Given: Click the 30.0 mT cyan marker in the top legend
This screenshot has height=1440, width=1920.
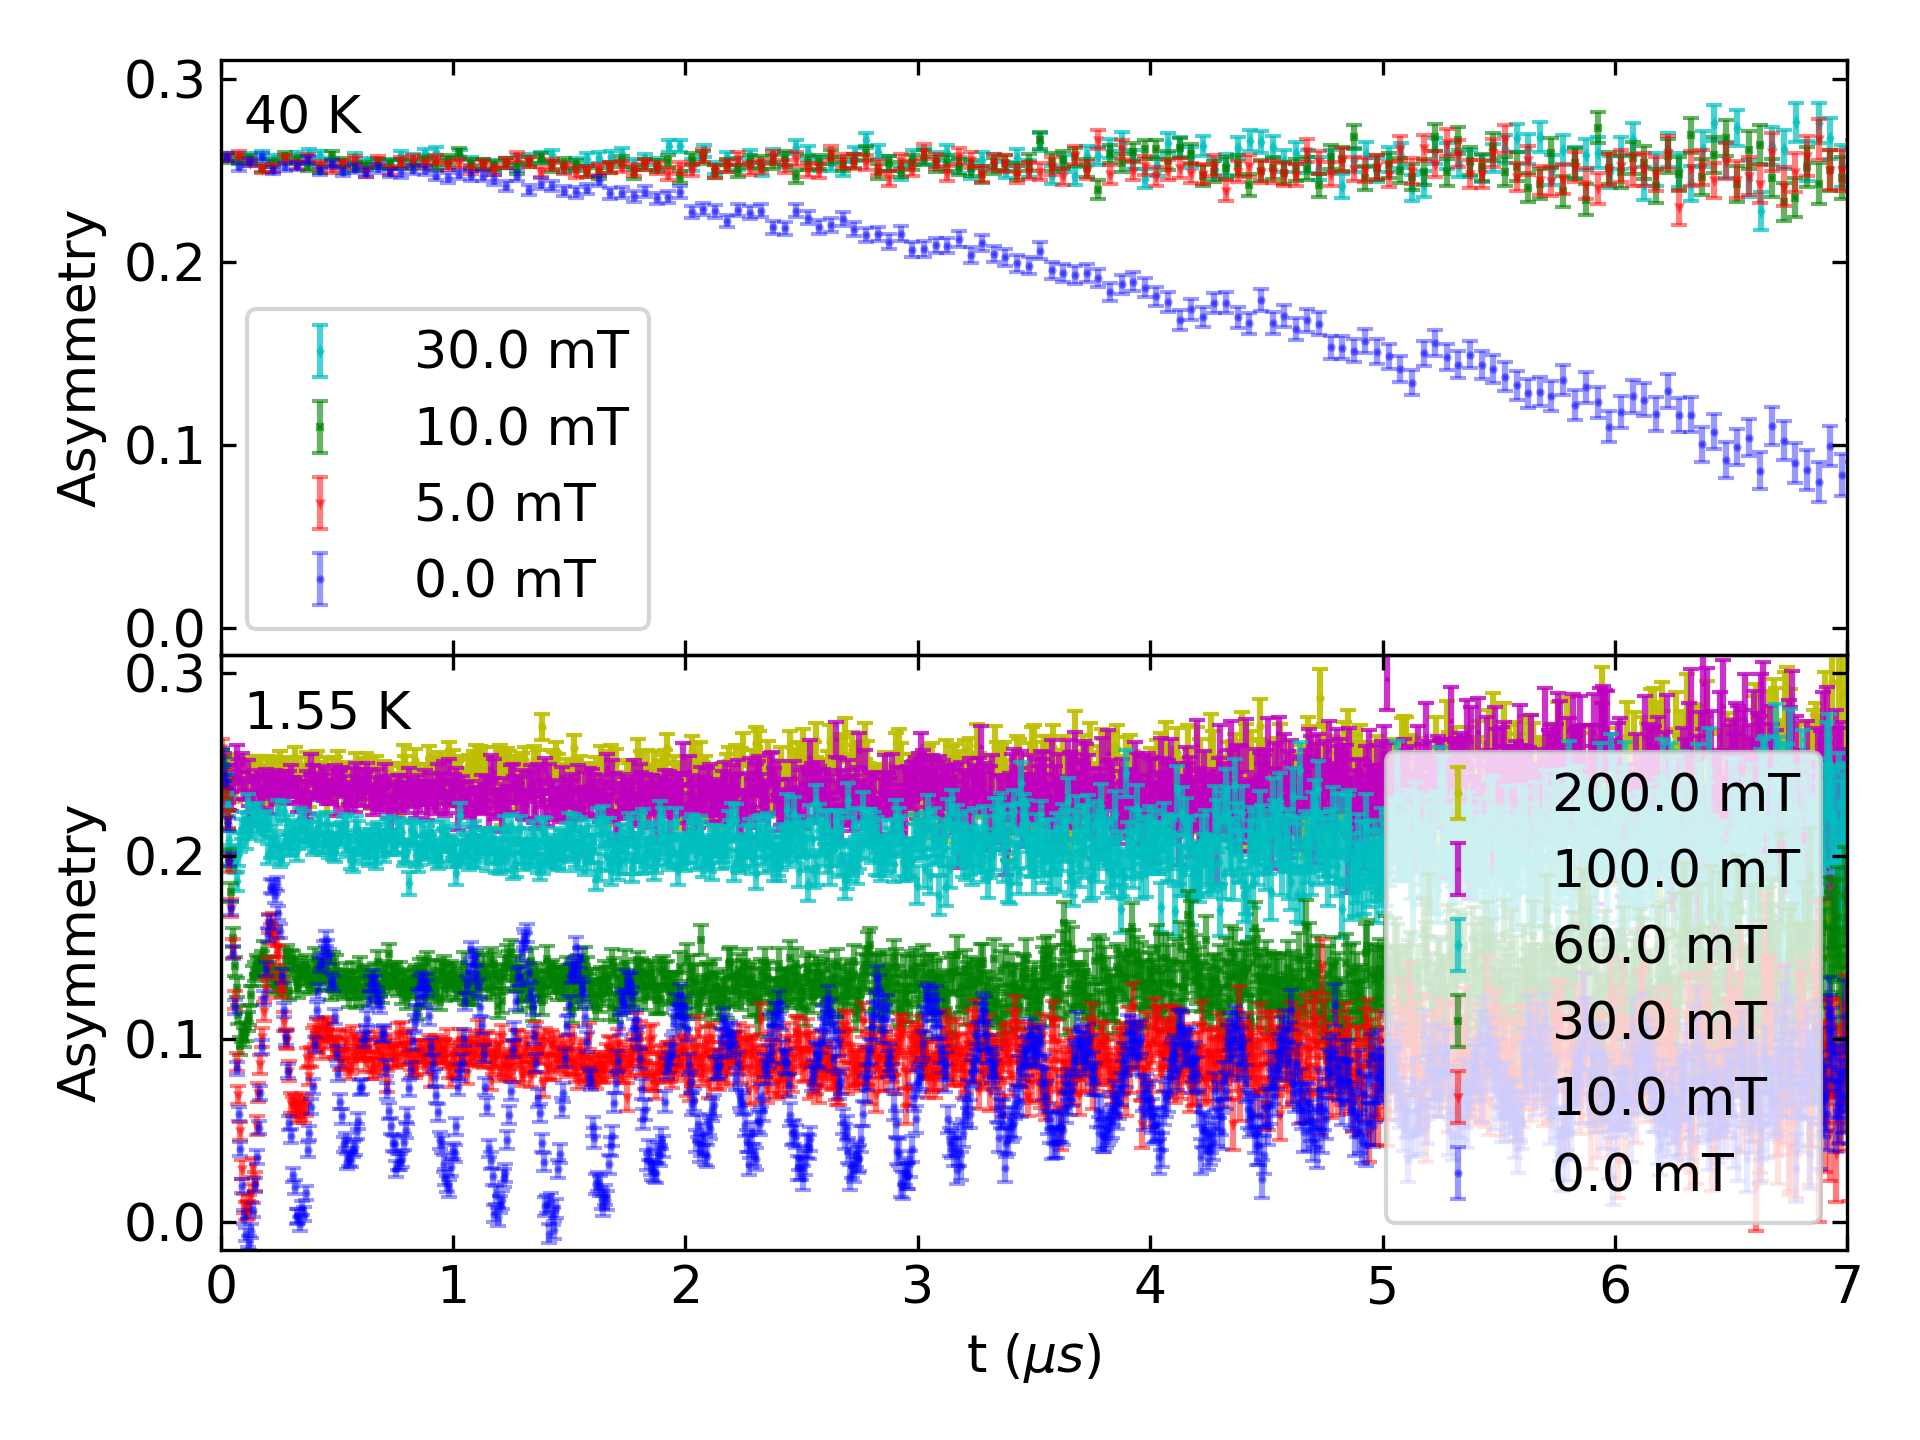Looking at the screenshot, I should coord(320,351).
